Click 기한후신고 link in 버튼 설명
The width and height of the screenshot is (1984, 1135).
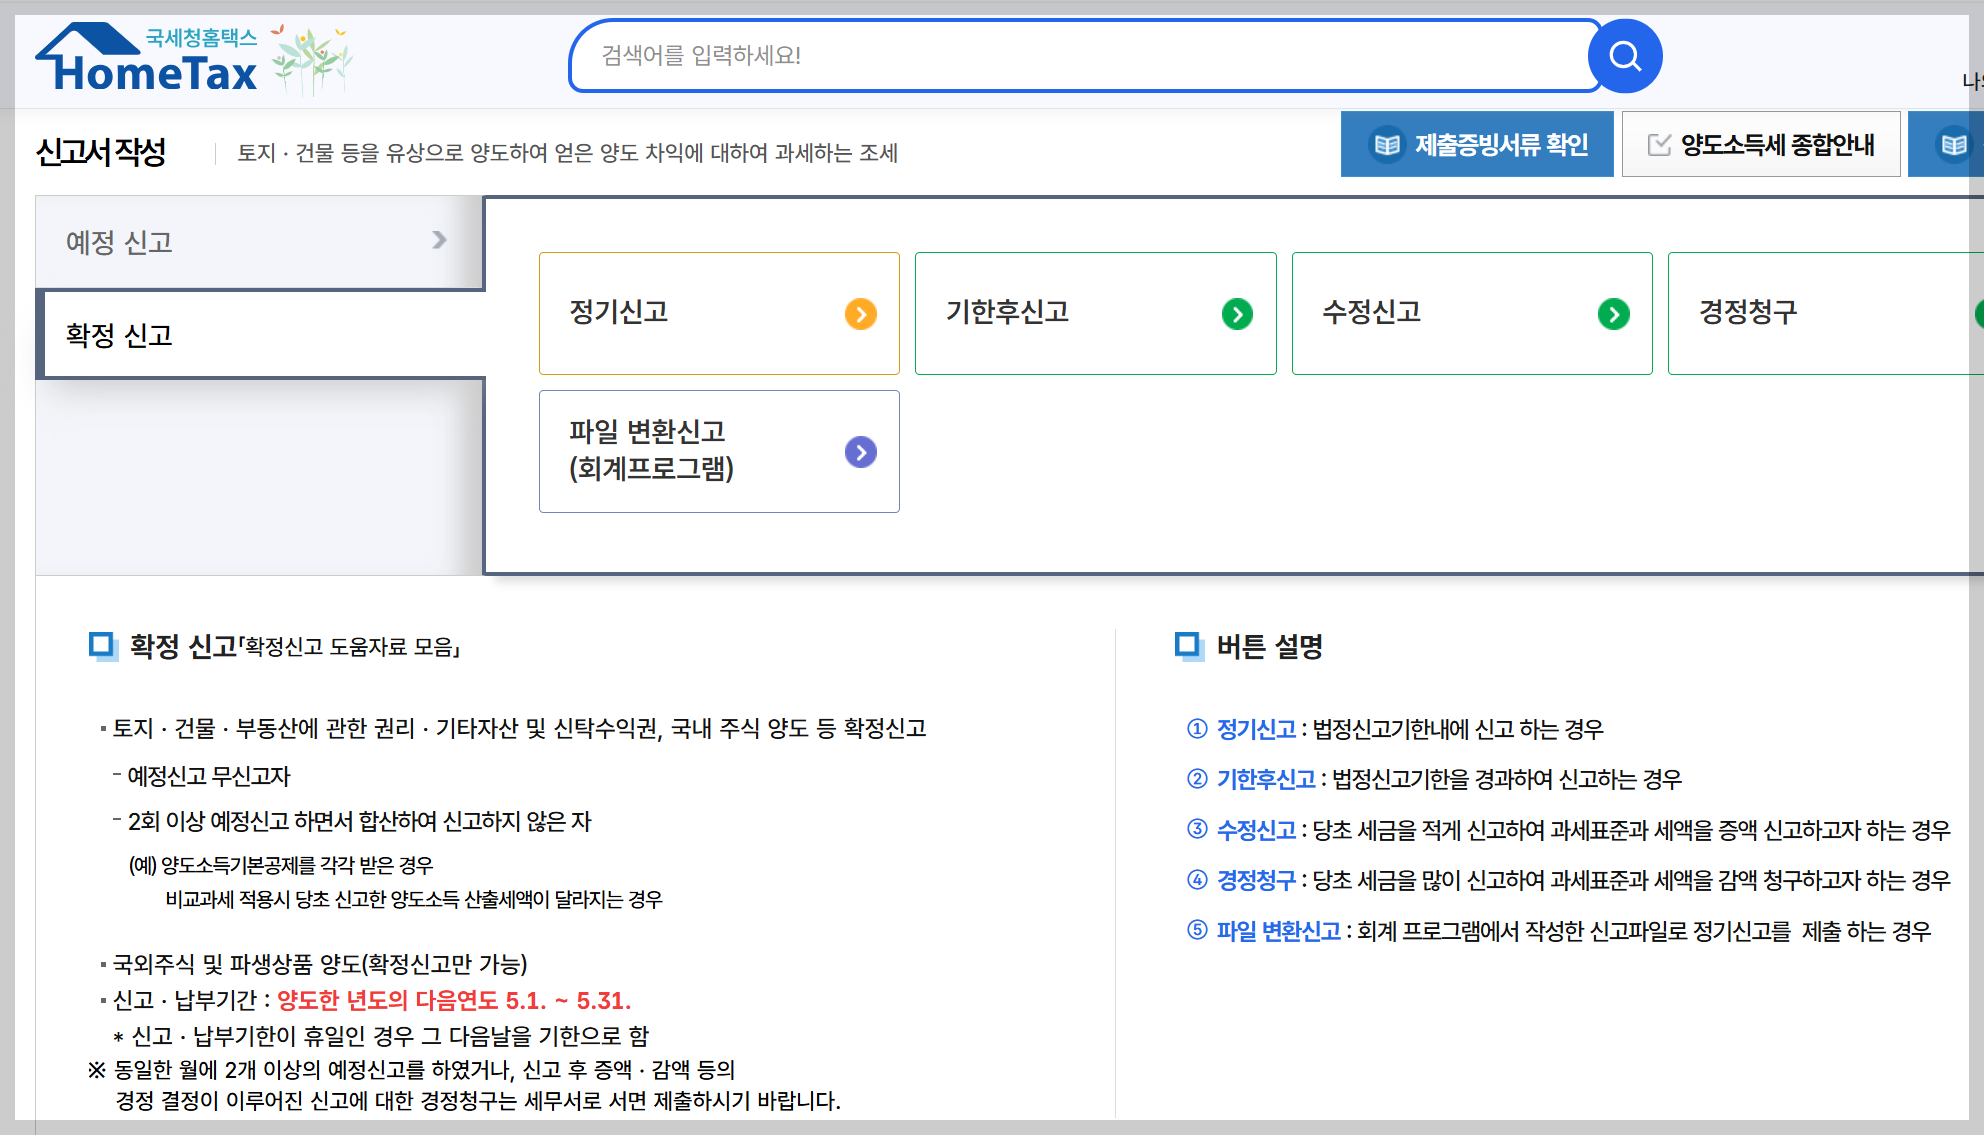pos(1266,779)
